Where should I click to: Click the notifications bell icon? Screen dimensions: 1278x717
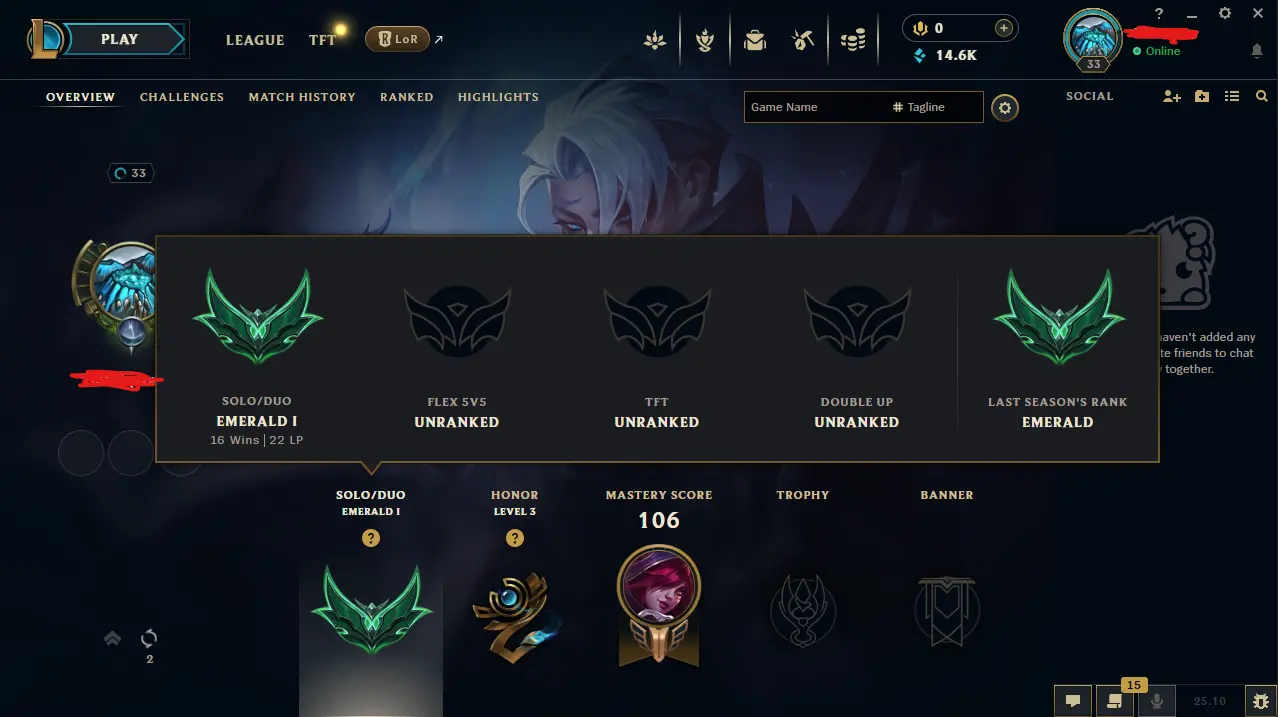(x=1257, y=51)
